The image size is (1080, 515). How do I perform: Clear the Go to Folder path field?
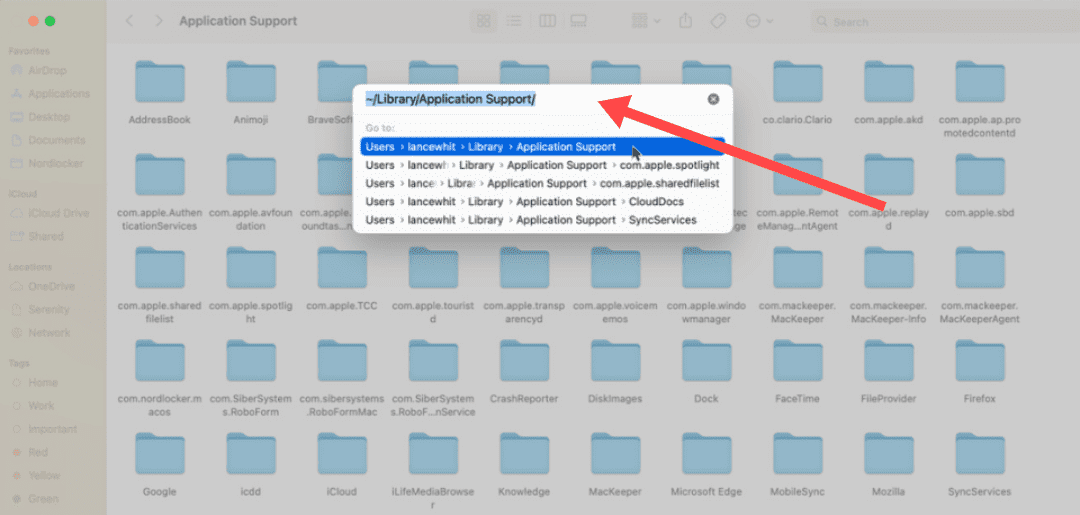point(713,99)
